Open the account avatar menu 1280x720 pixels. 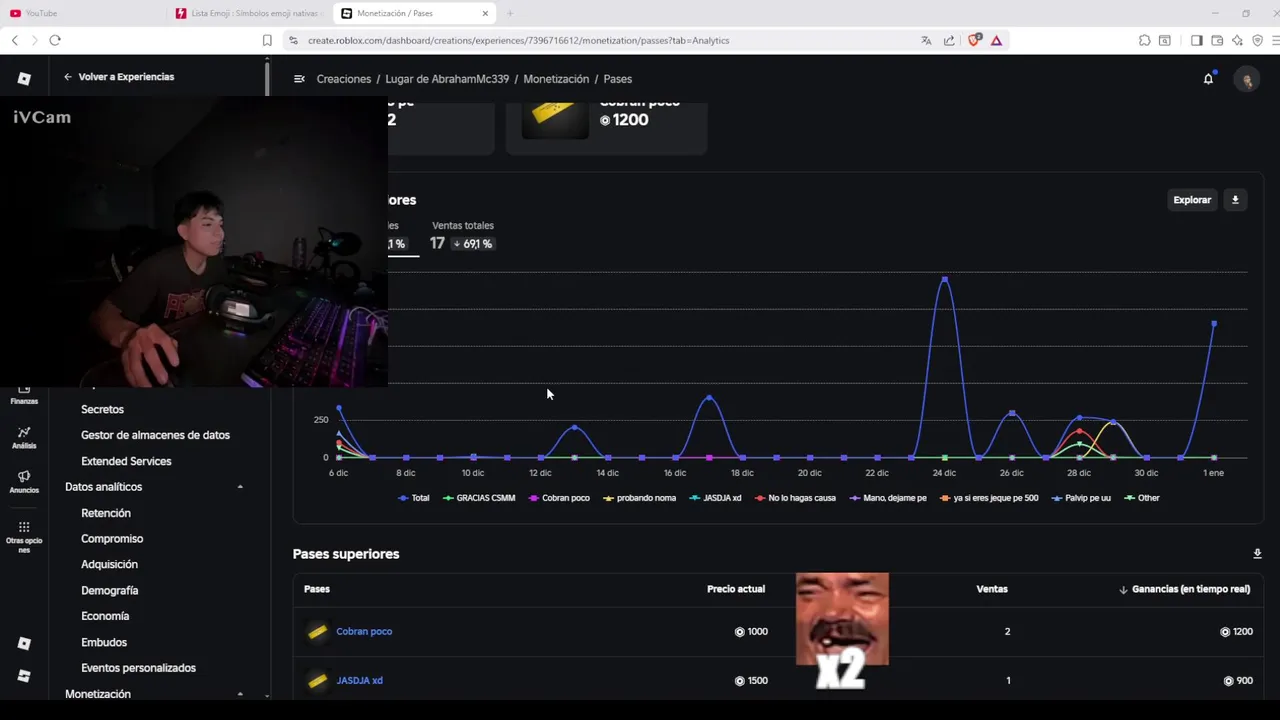pos(1246,79)
